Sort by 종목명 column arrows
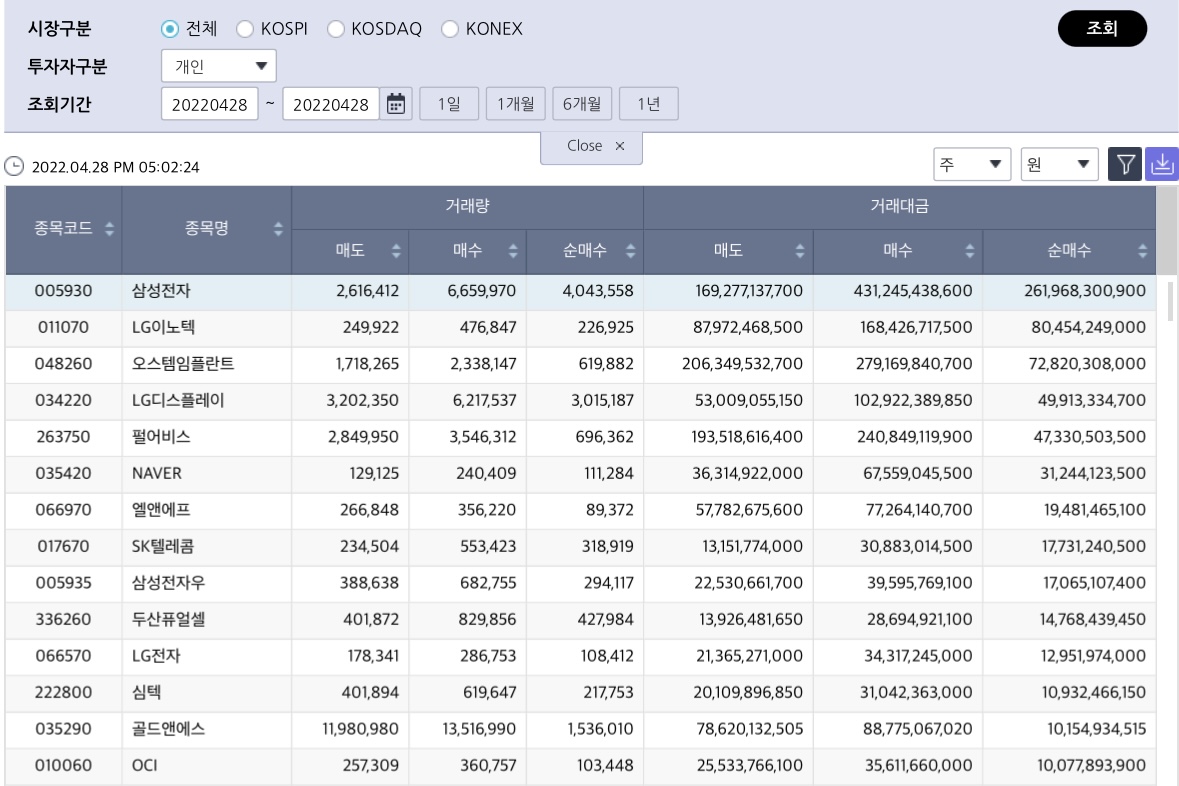 pos(278,229)
